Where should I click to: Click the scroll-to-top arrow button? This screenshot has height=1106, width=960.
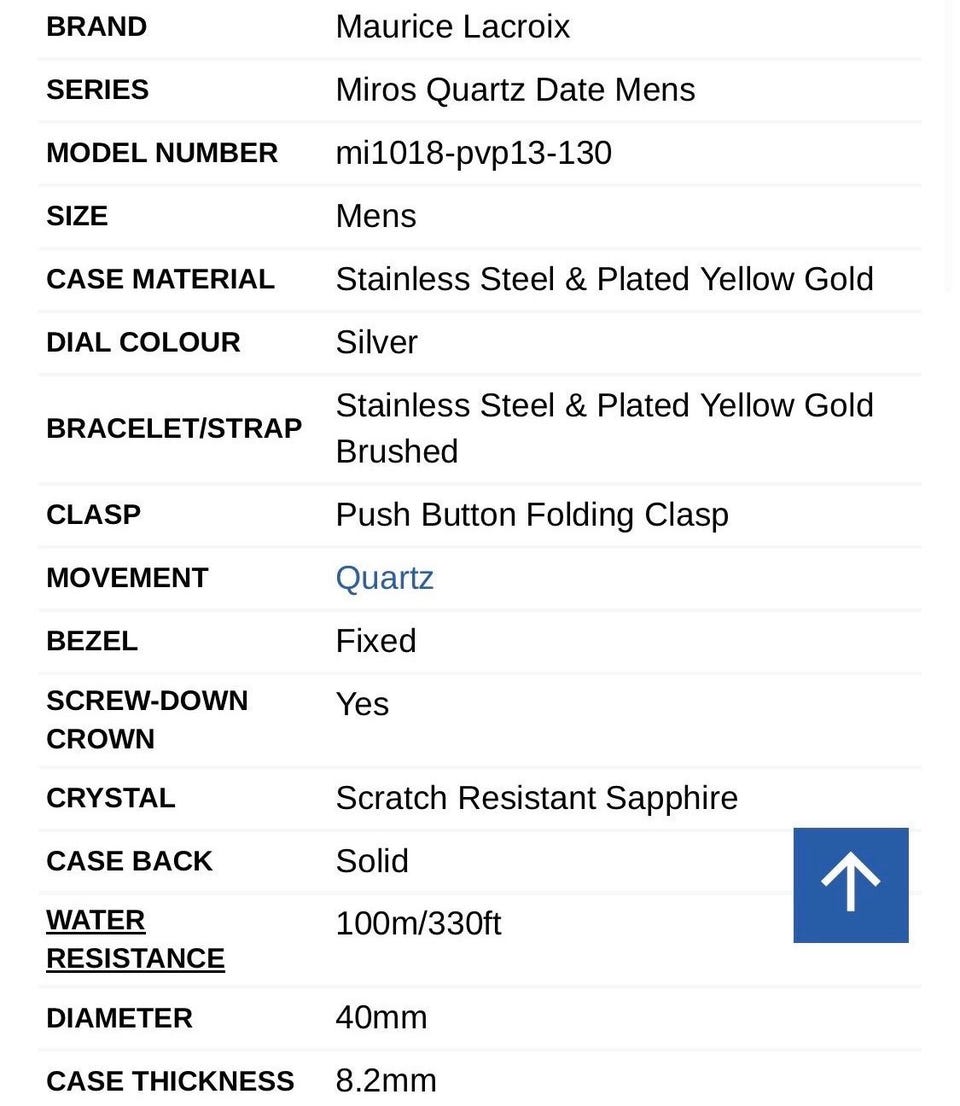850,884
